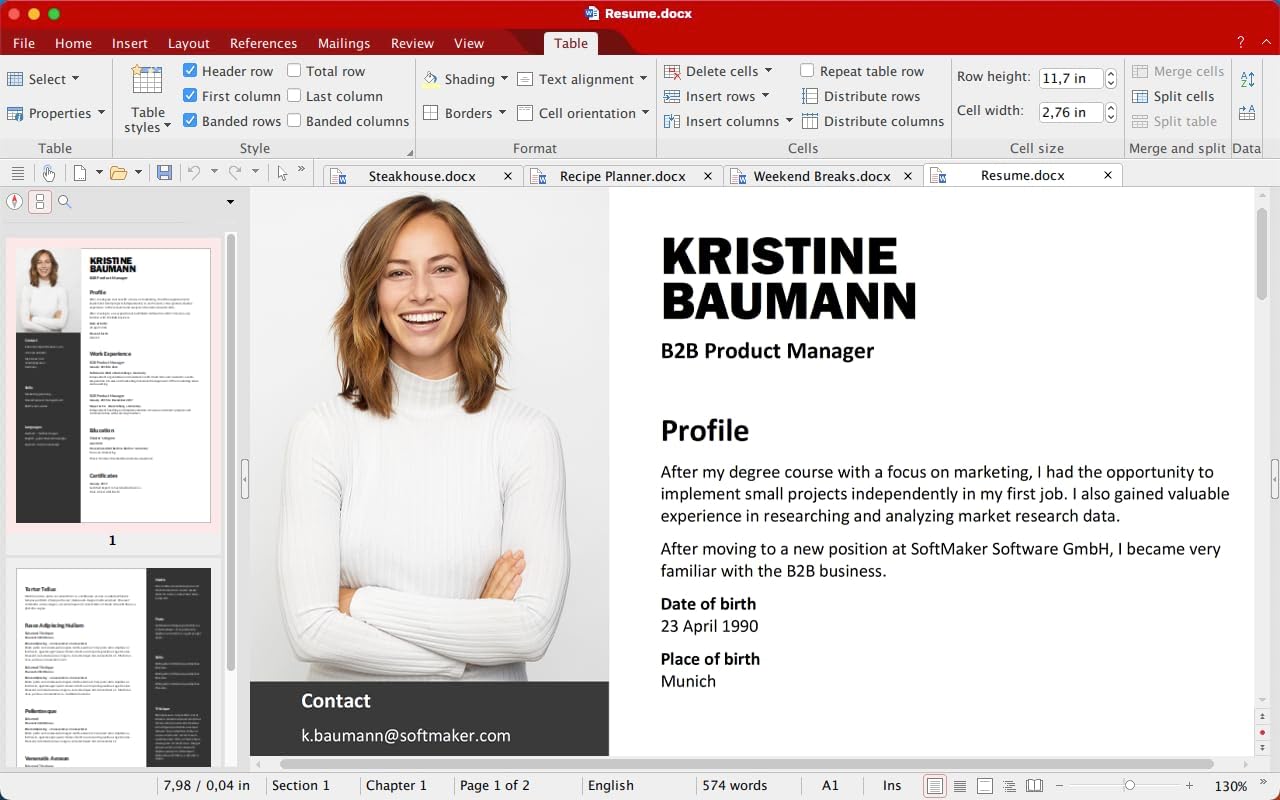
Task: Click the Open folder toolbar icon
Action: (x=118, y=173)
